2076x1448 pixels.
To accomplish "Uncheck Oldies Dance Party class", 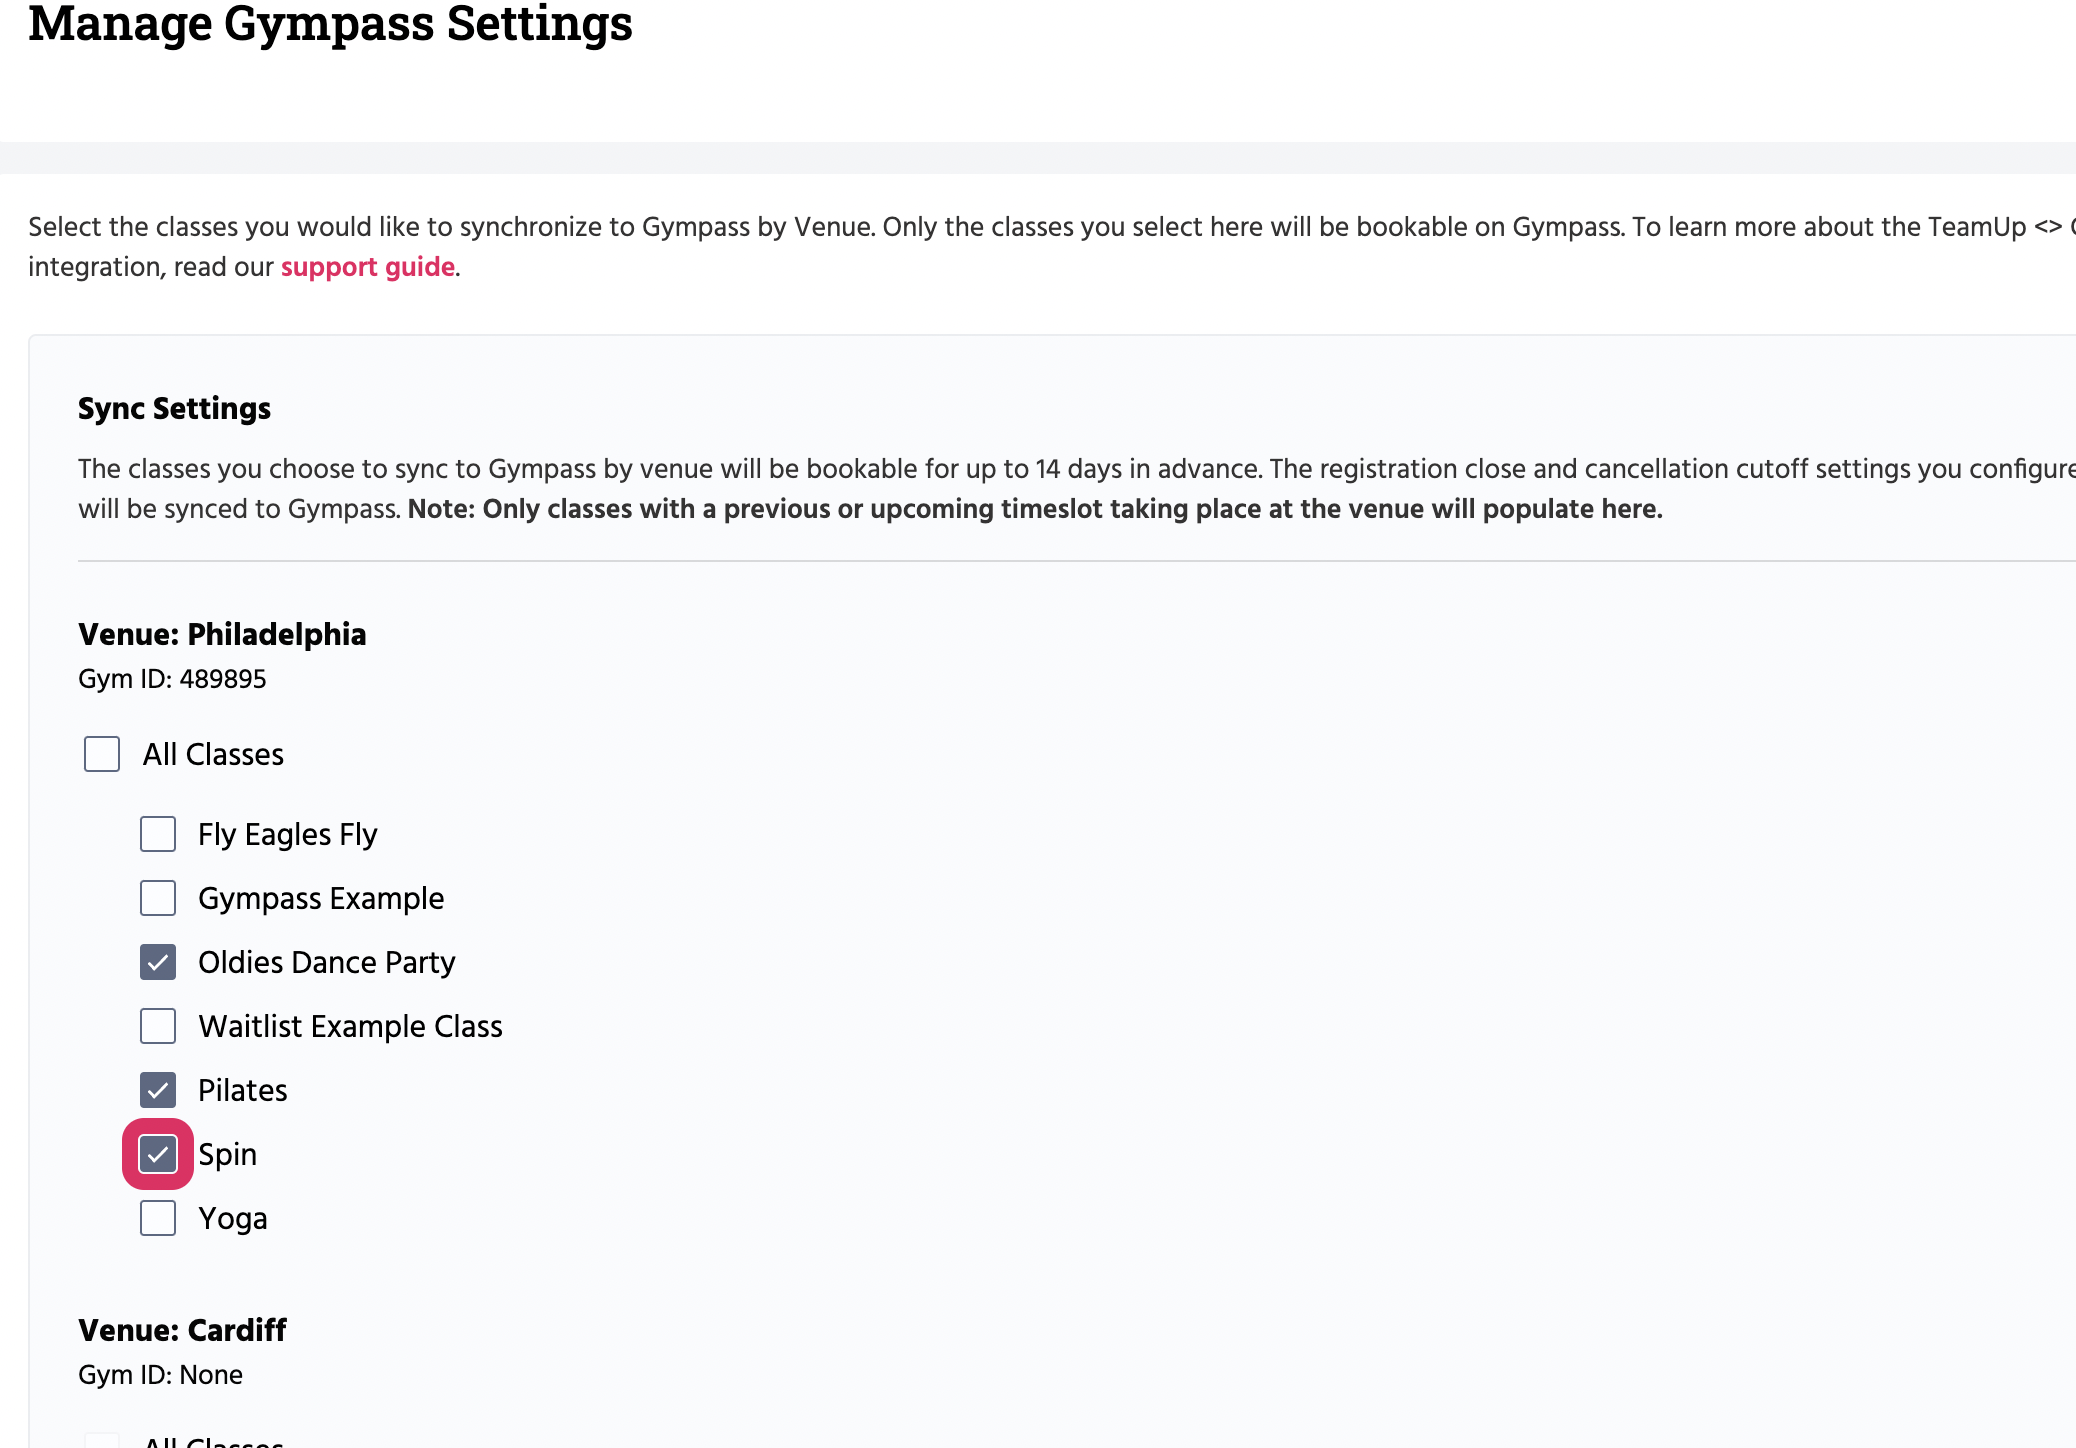I will coord(158,962).
